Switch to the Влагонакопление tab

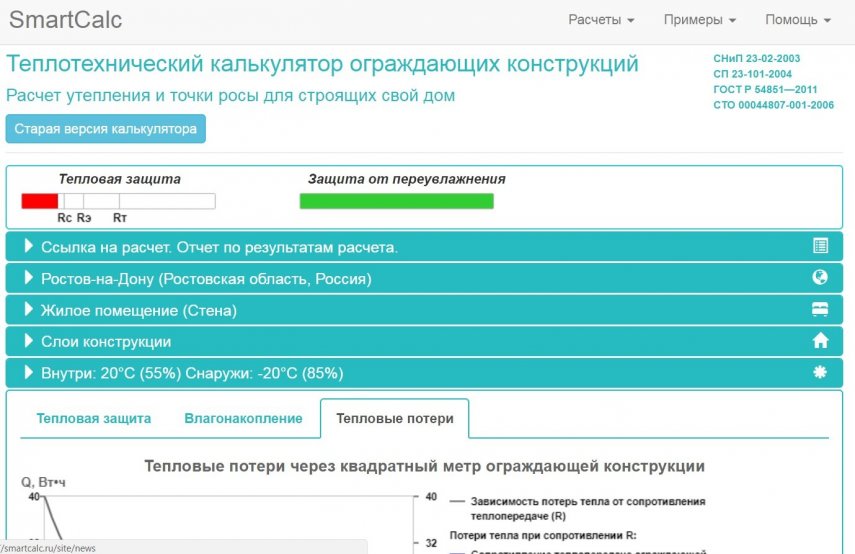243,418
